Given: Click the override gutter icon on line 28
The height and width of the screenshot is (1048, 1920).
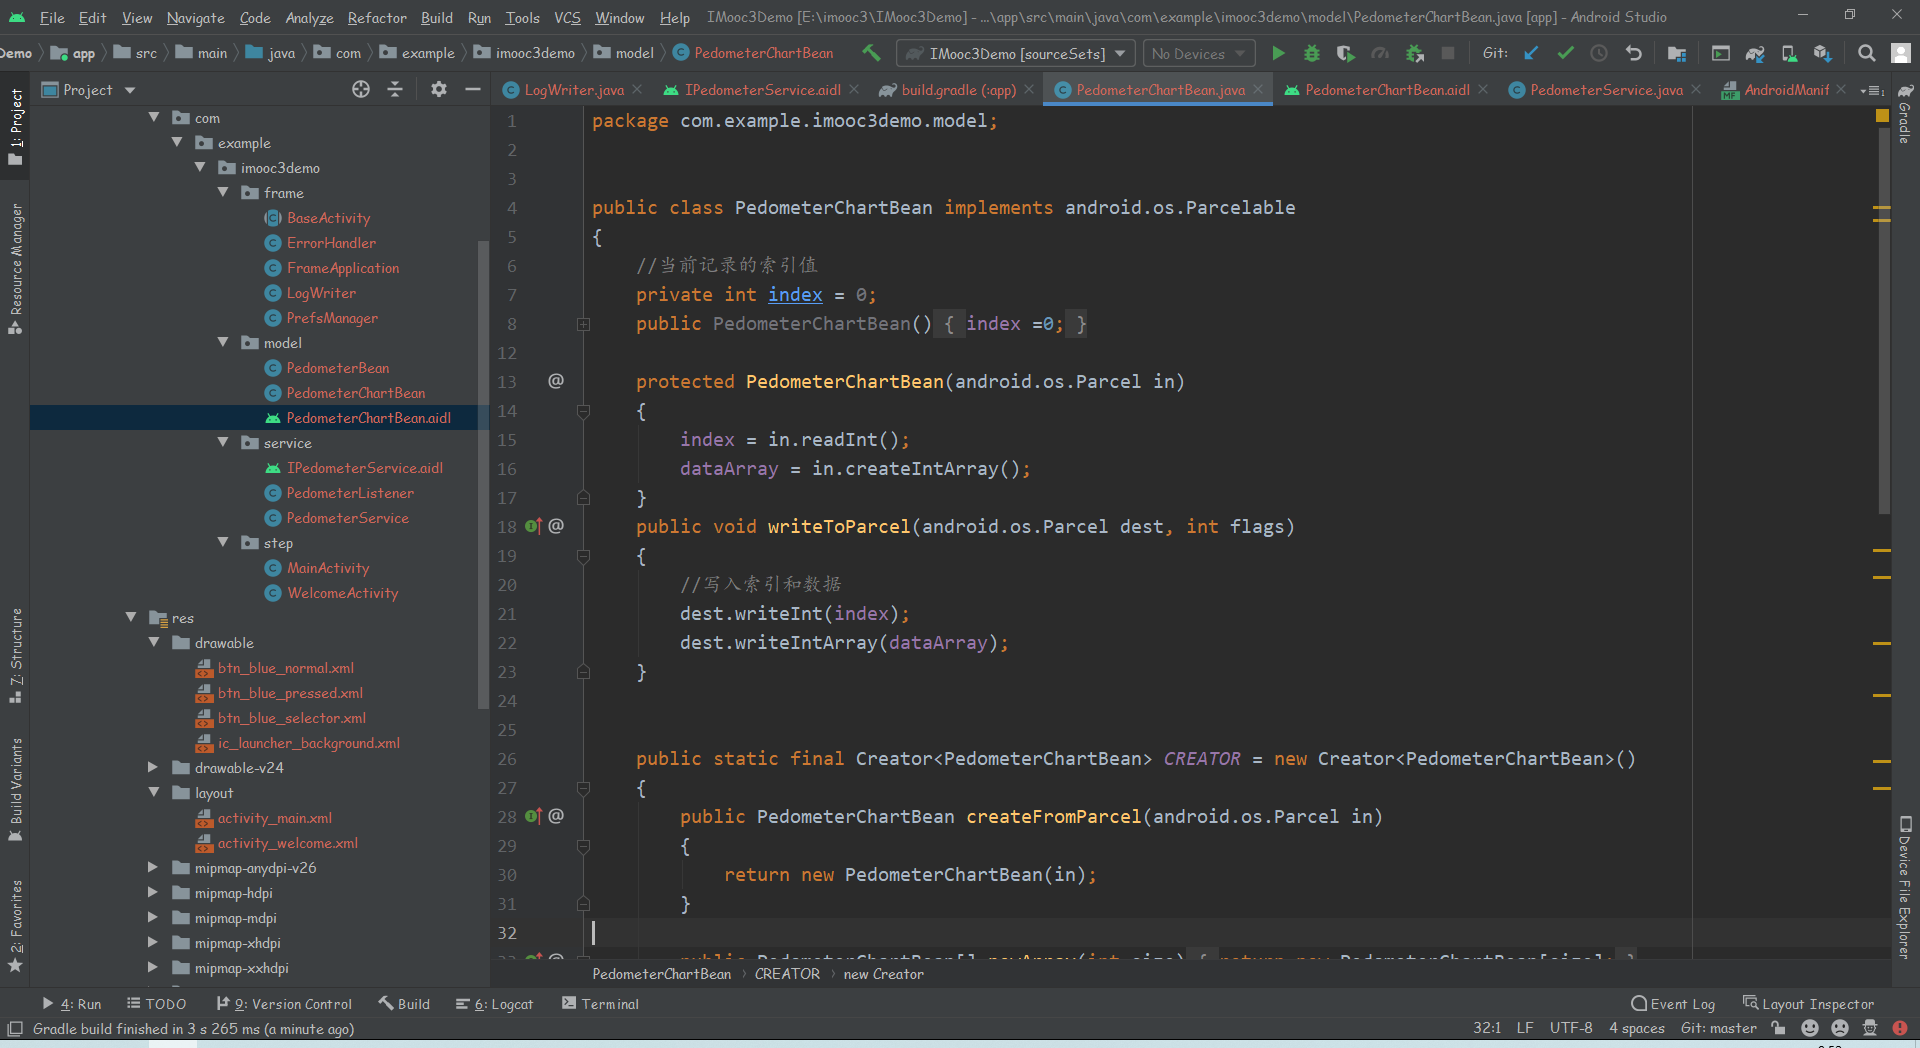Looking at the screenshot, I should pos(533,816).
